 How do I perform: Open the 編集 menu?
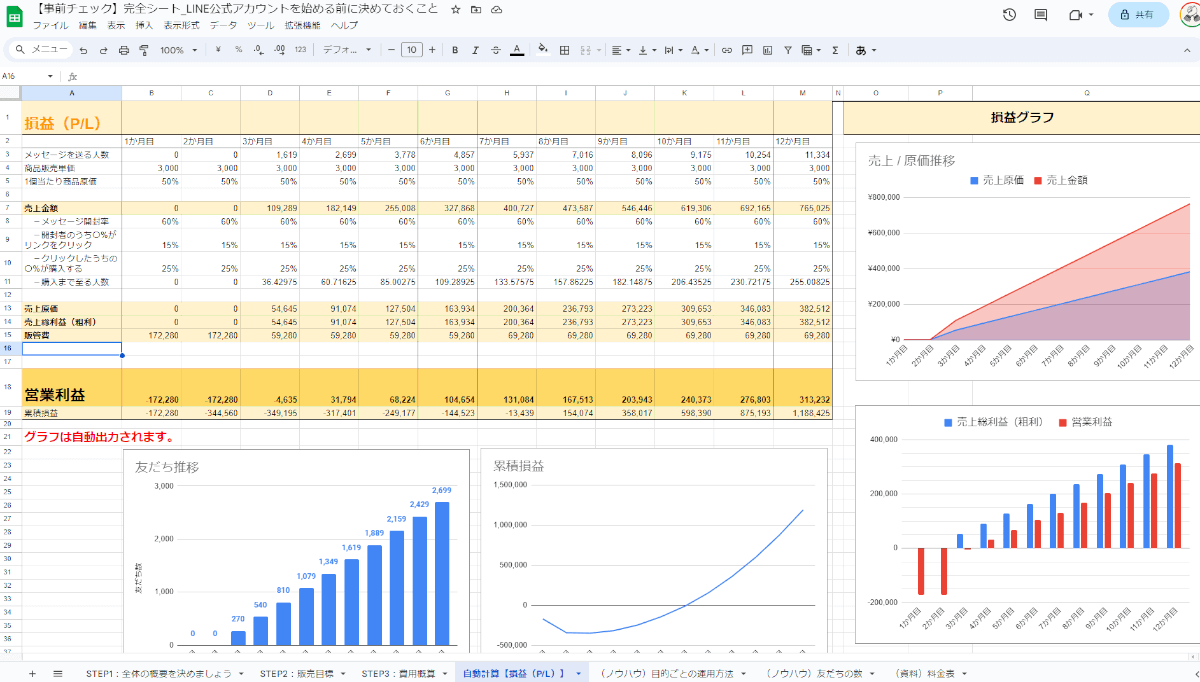(88, 25)
